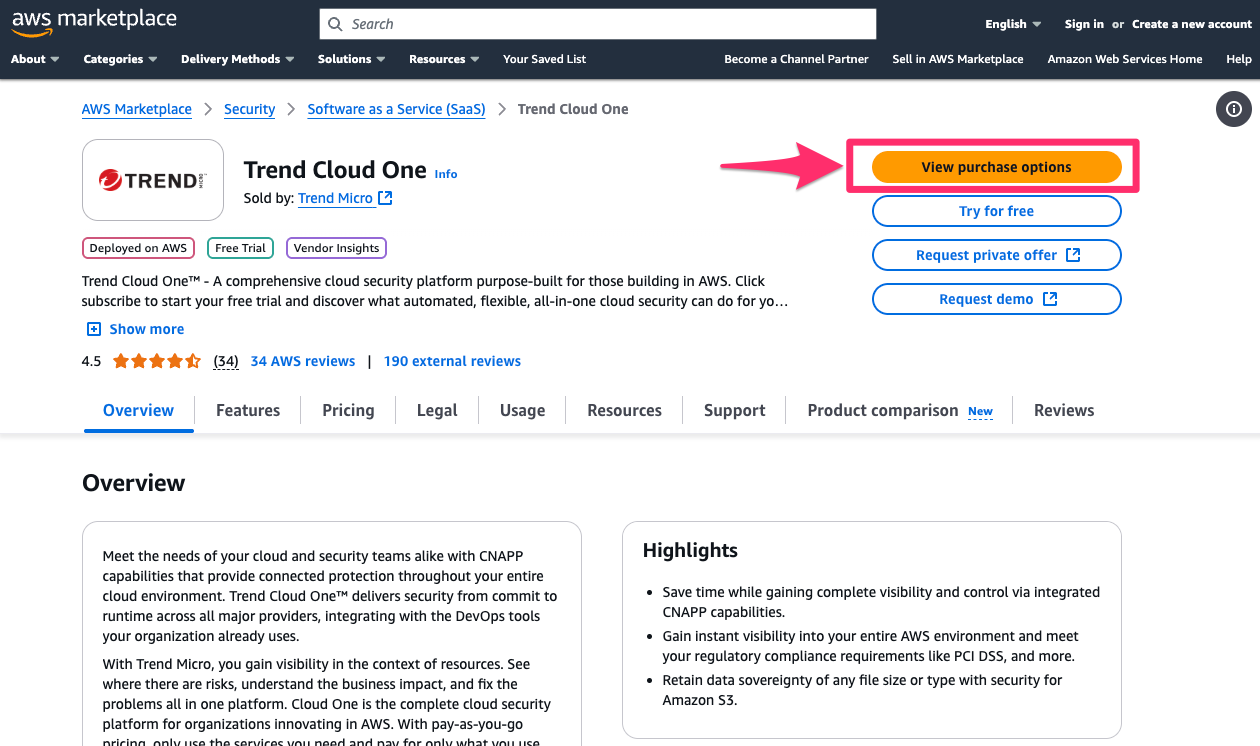Click the AWS Marketplace logo
This screenshot has height=746, width=1260.
tap(94, 23)
